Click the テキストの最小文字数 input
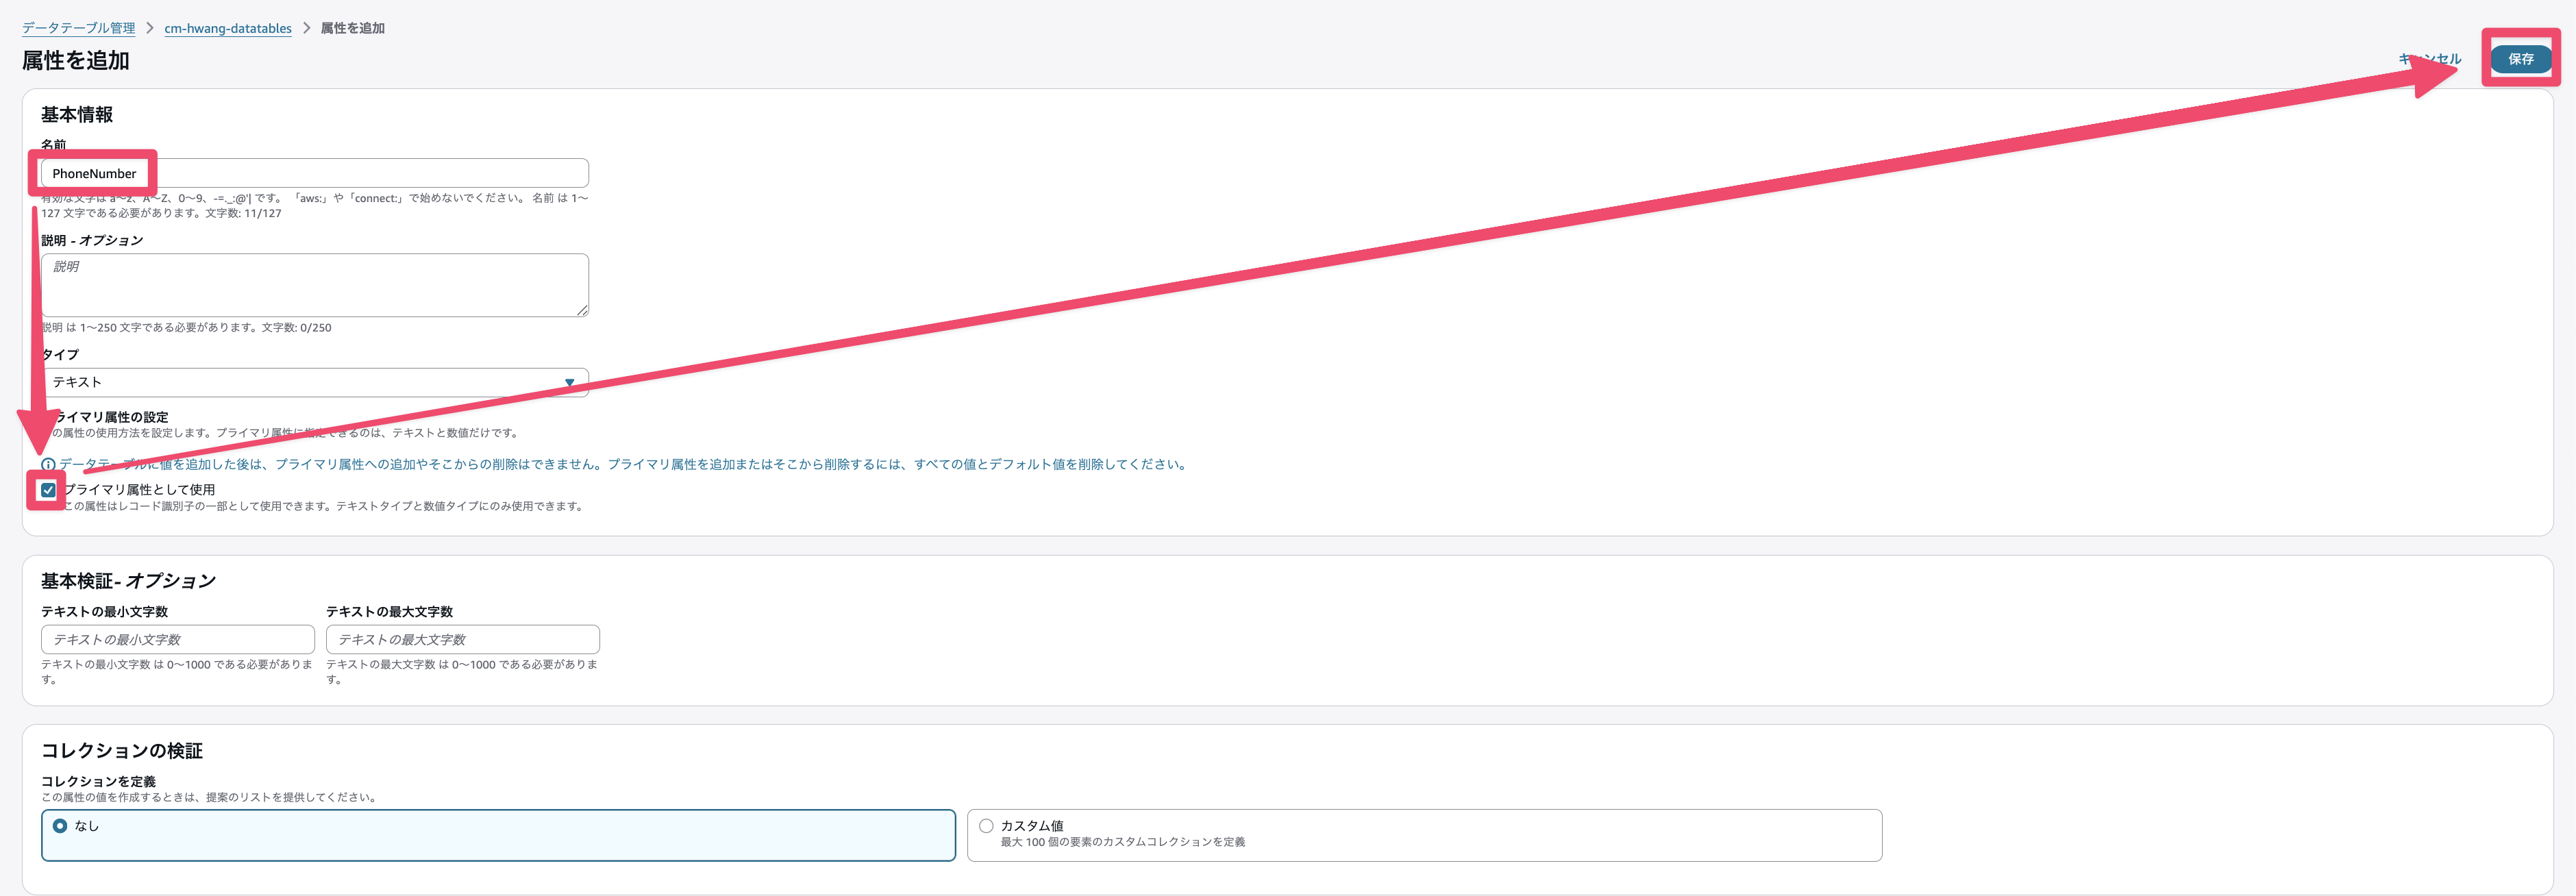2576x896 pixels. click(177, 639)
